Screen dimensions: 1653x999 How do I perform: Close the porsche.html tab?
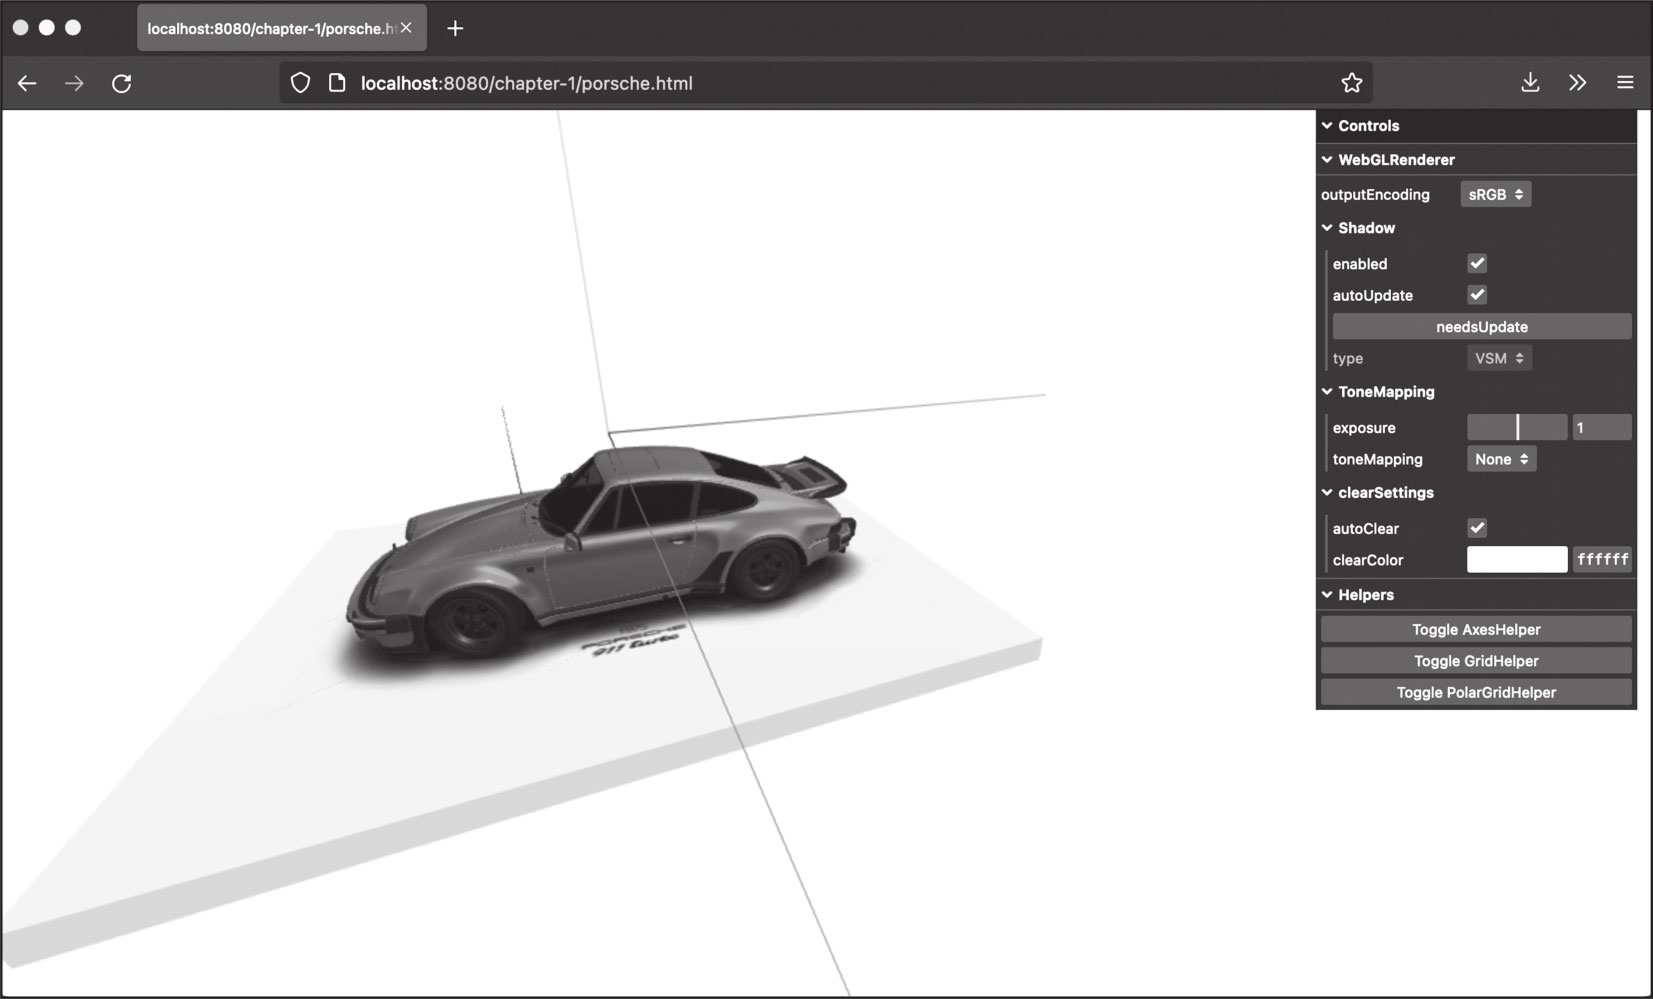tap(406, 28)
